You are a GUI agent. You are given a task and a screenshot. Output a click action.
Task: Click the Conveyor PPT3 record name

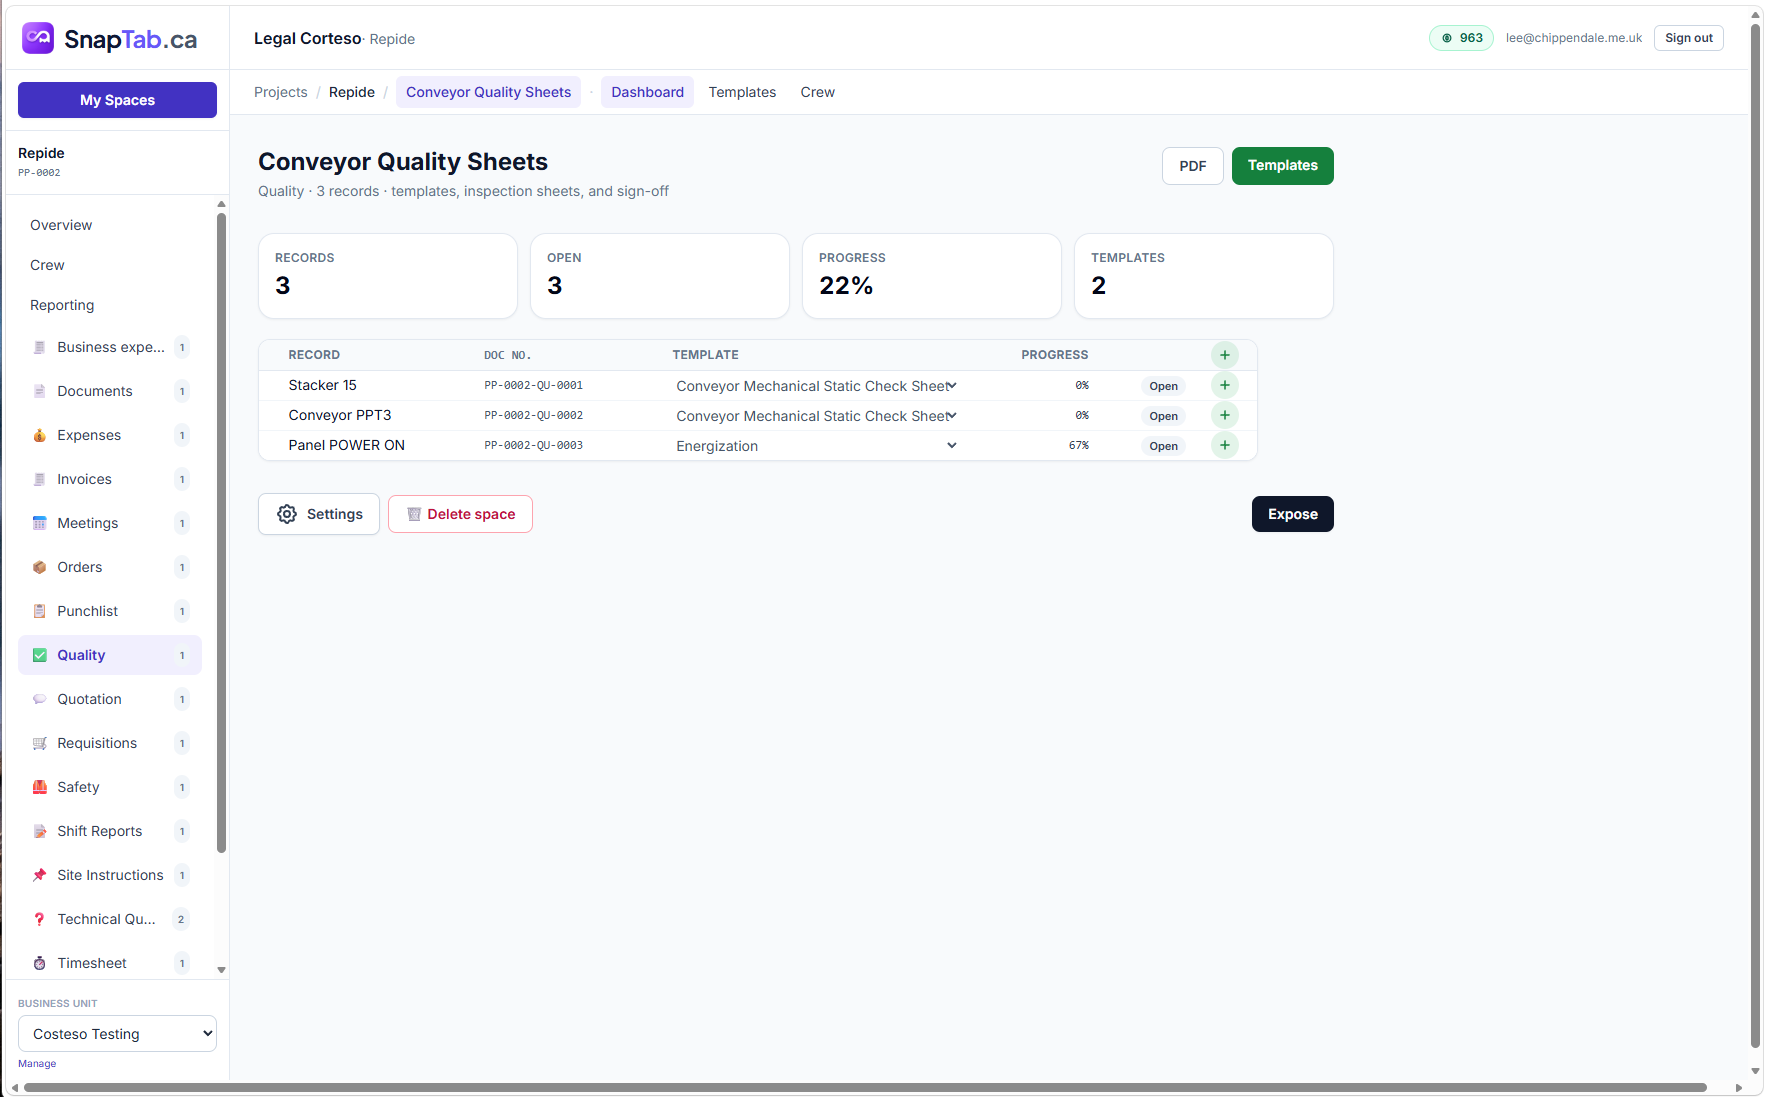pyautogui.click(x=340, y=415)
